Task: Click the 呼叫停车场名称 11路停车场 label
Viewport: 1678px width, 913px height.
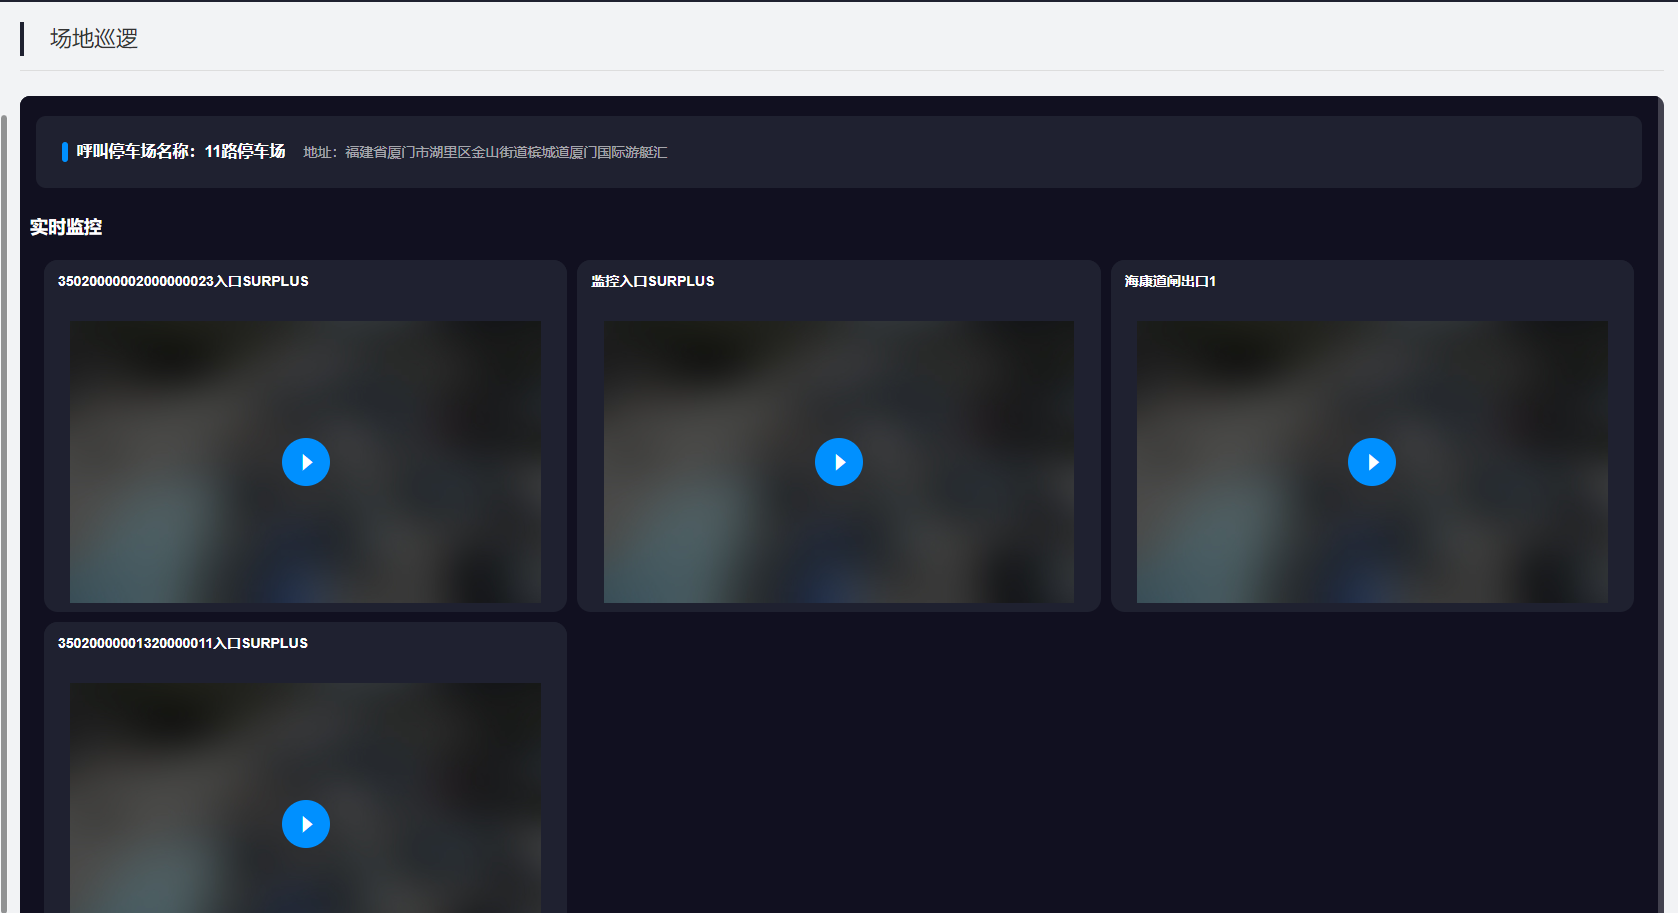Action: pos(181,151)
